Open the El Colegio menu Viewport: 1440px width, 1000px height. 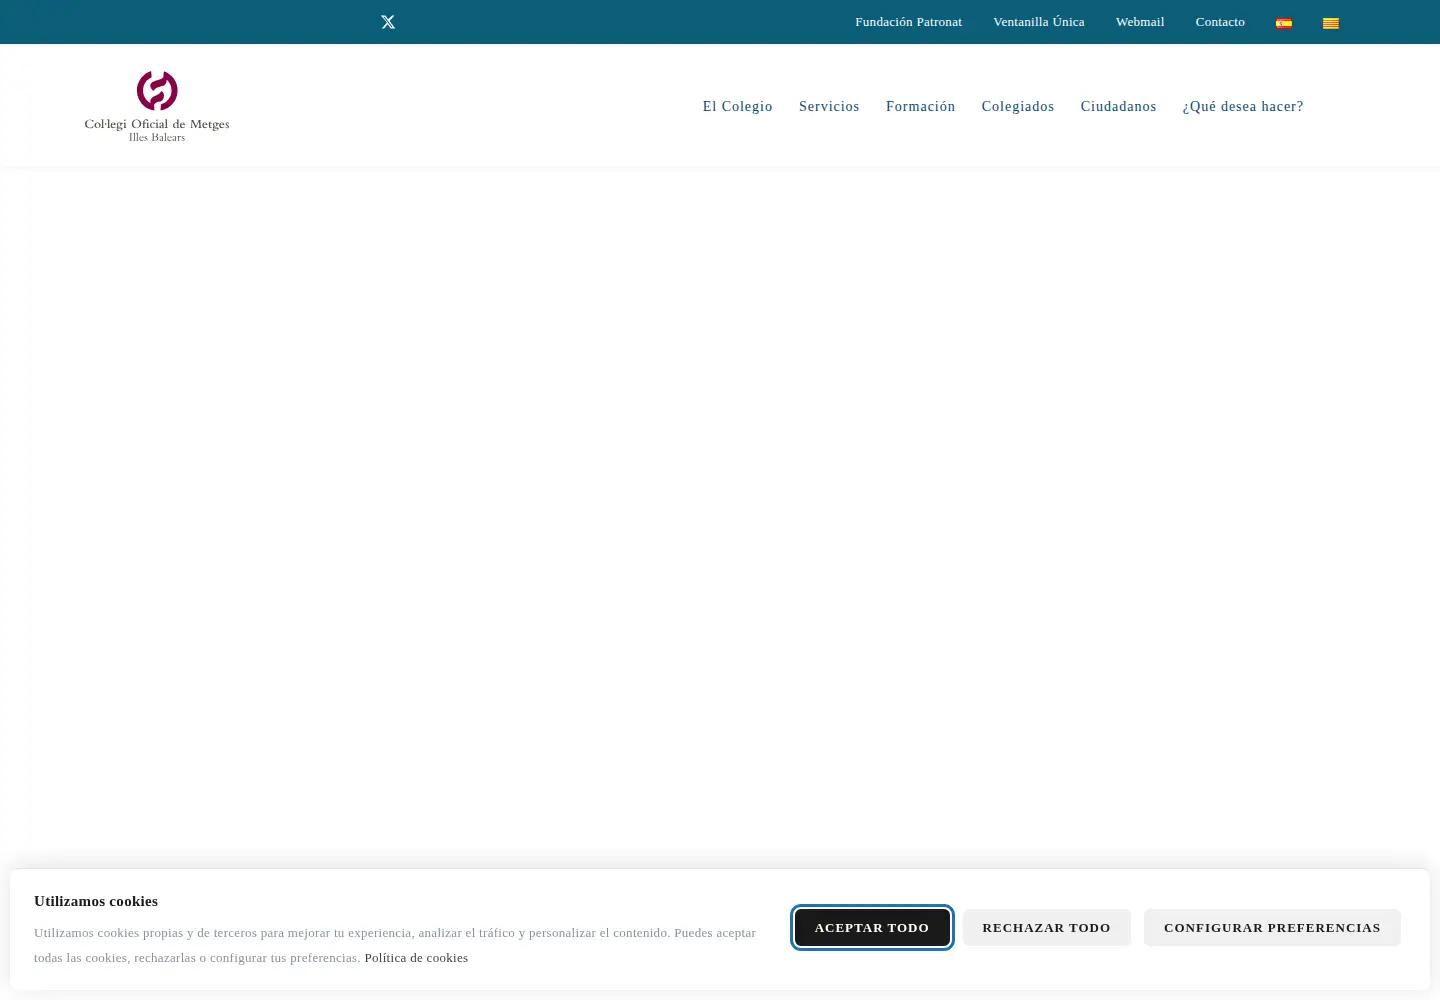click(738, 106)
